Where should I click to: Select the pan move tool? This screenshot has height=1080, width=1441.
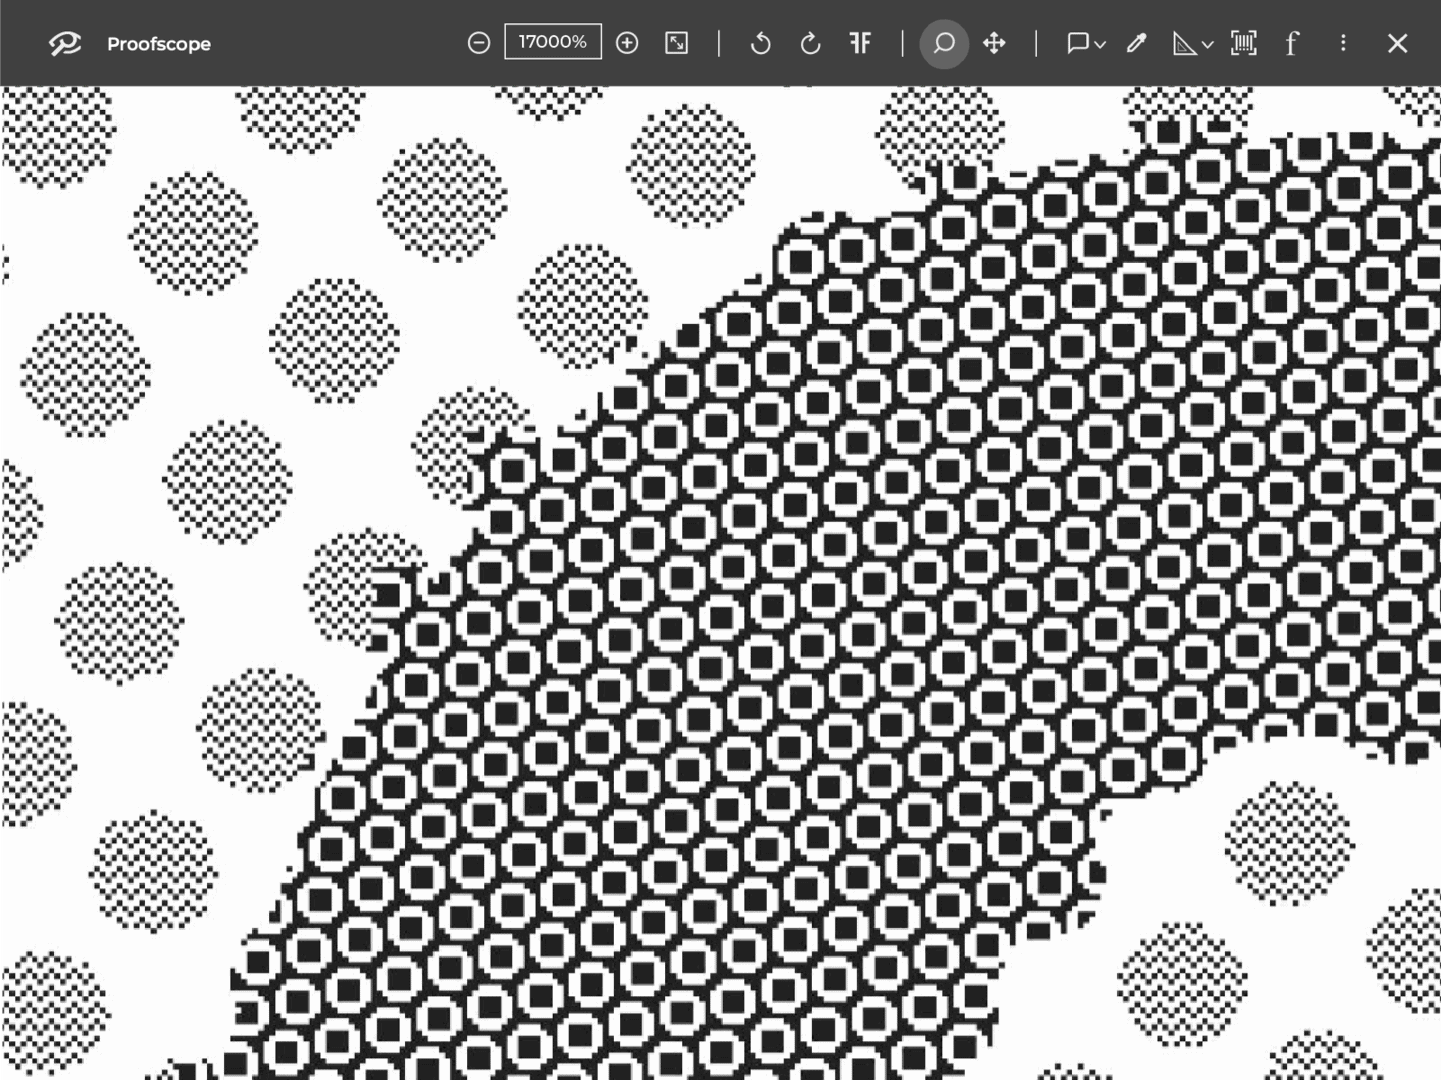click(994, 43)
